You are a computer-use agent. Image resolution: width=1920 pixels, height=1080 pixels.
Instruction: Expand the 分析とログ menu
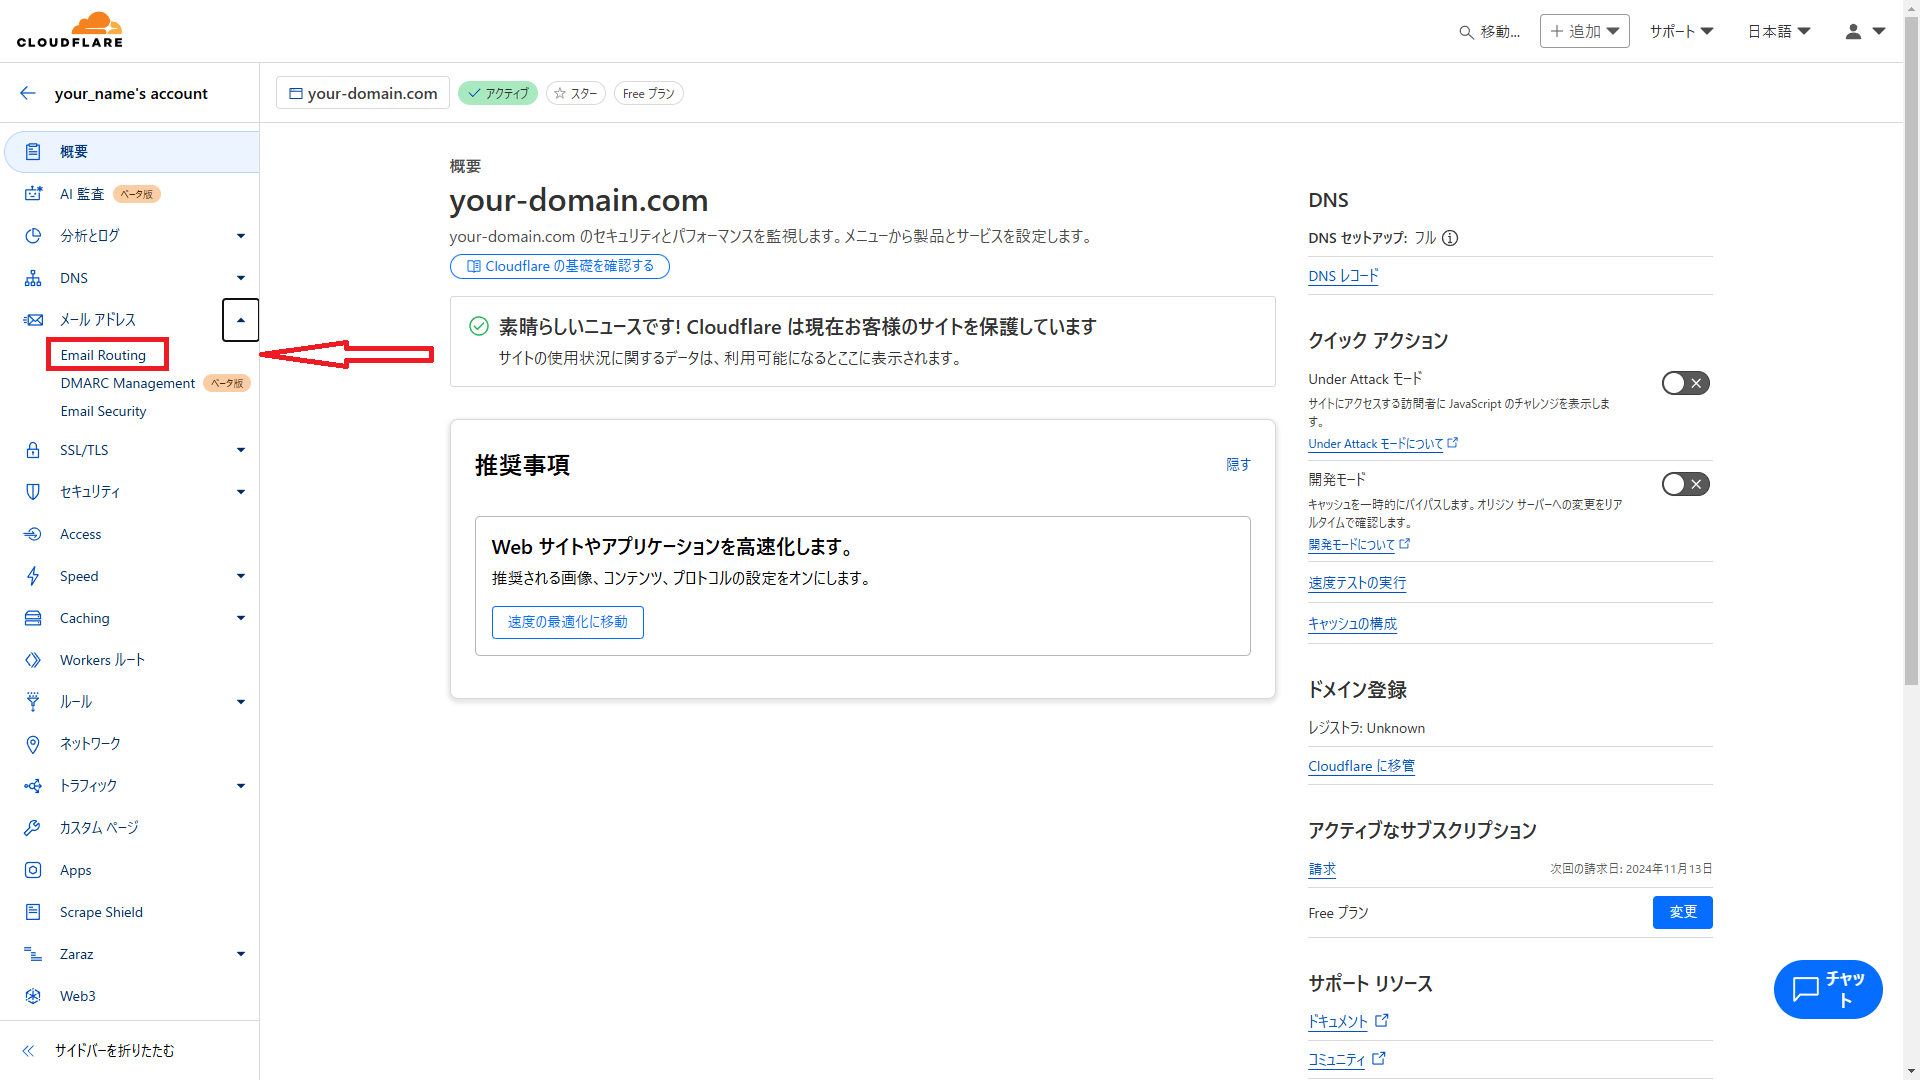[240, 236]
